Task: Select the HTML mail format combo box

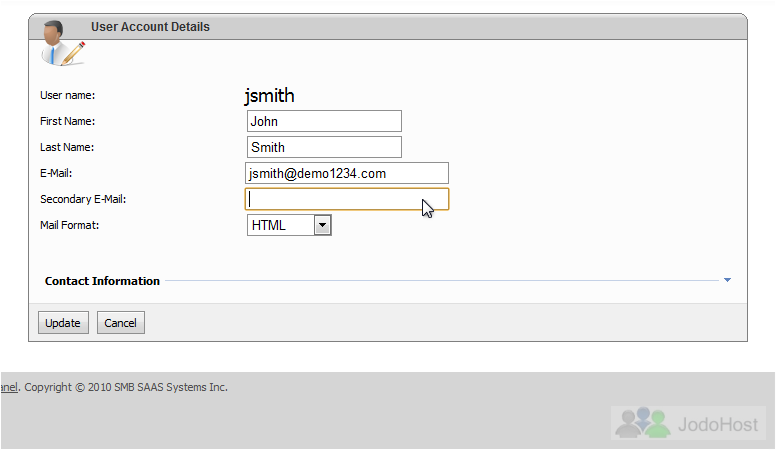Action: point(280,225)
